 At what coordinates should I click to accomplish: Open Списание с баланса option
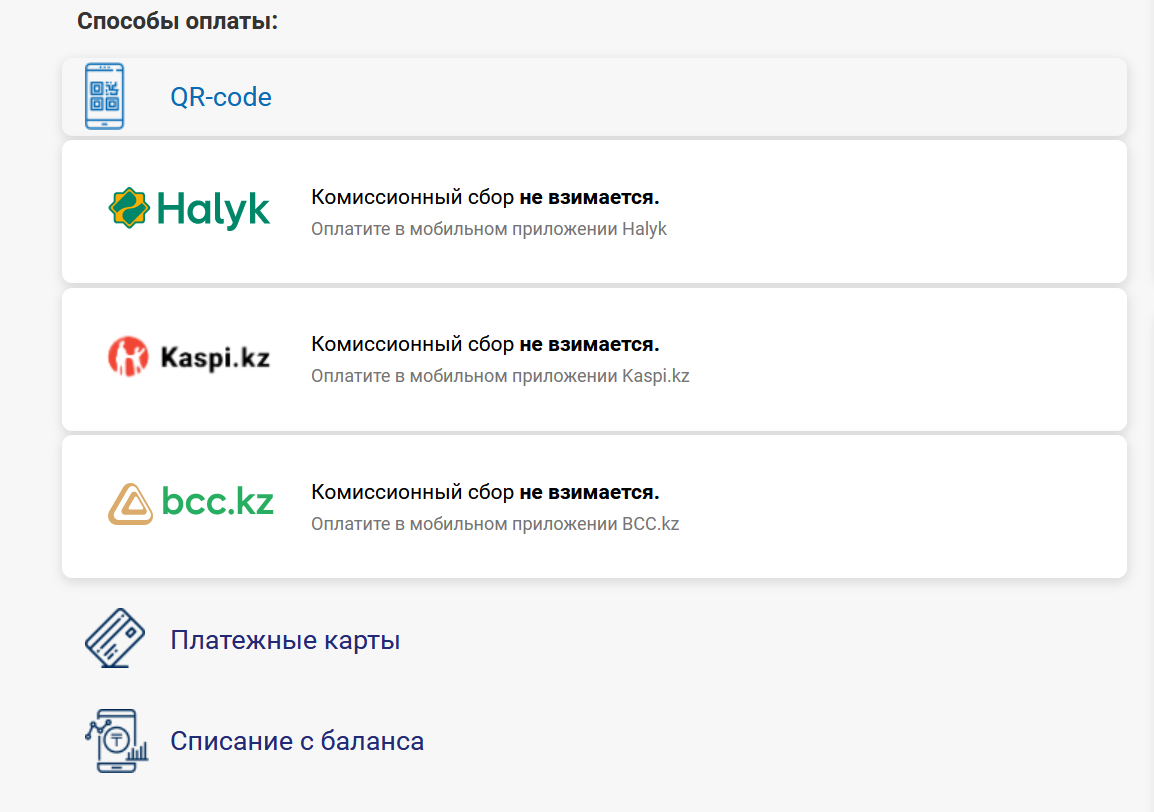pos(297,741)
